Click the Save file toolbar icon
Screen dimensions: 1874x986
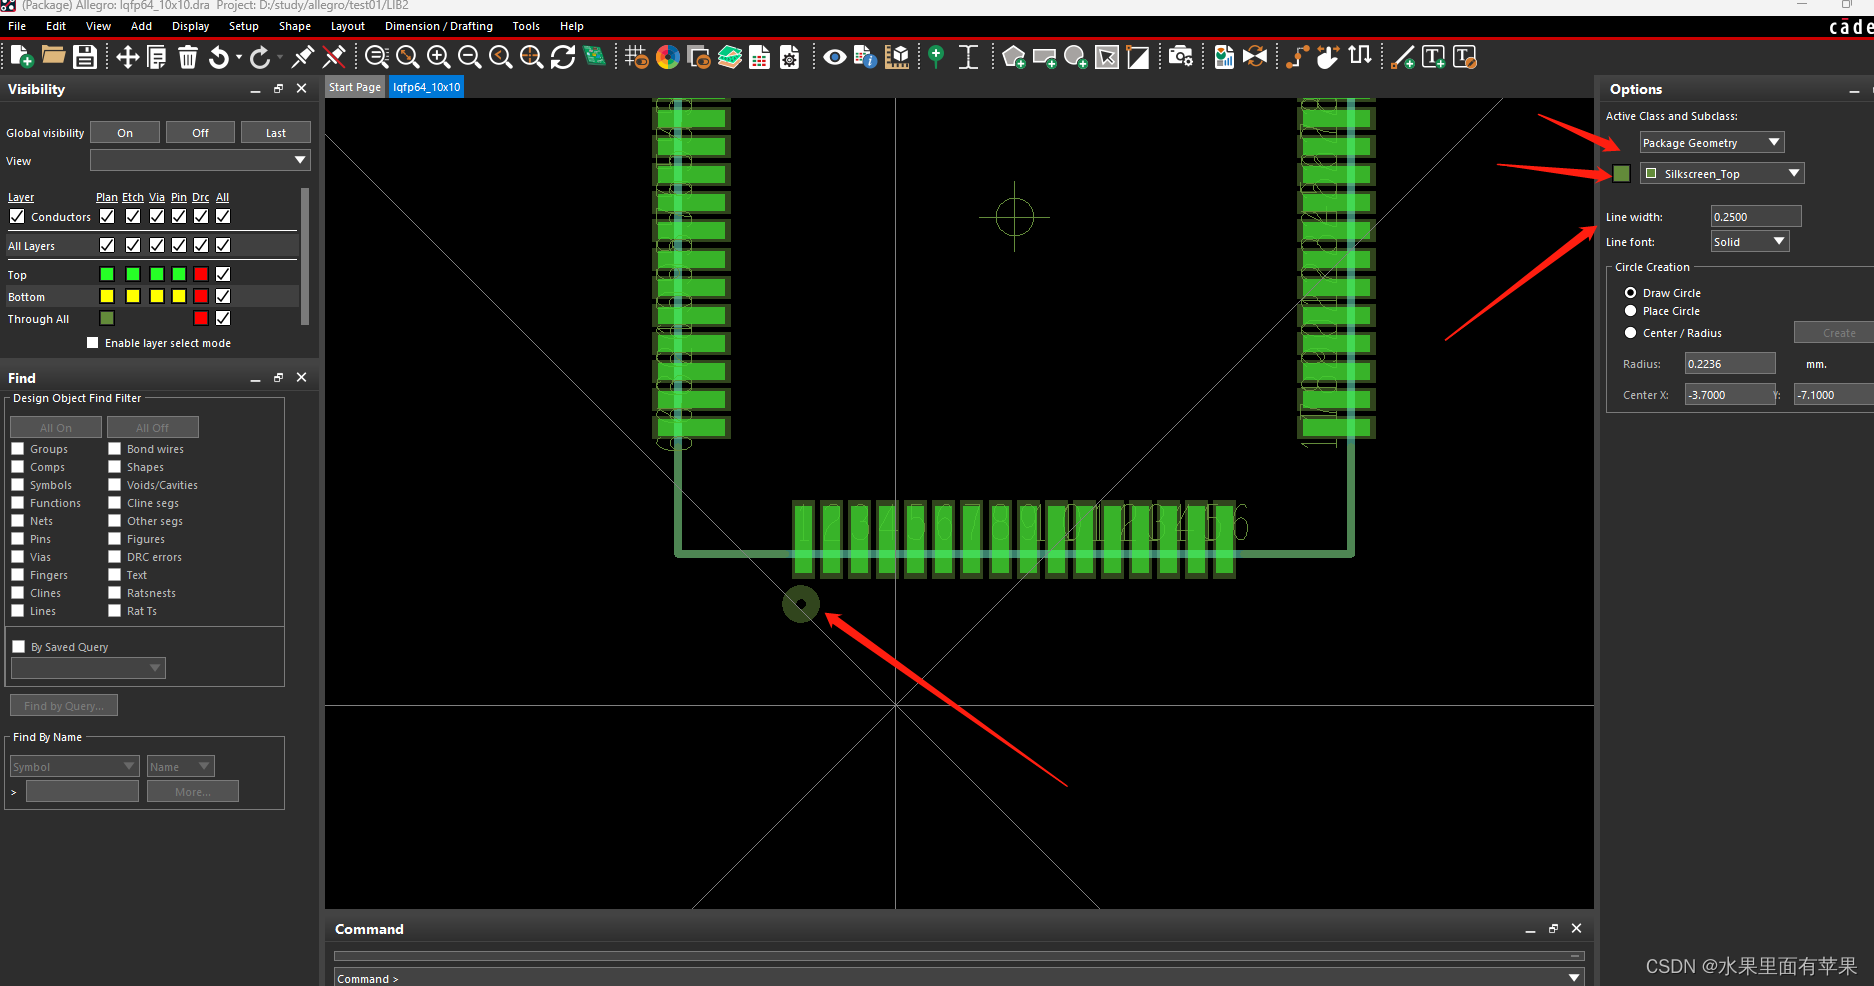tap(85, 57)
